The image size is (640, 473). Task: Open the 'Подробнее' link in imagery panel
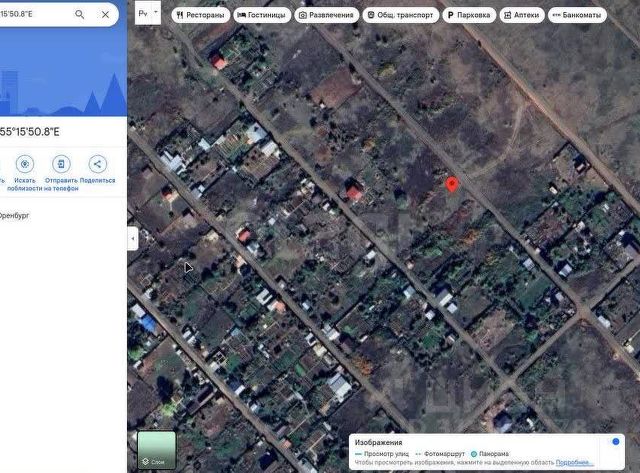coord(574,462)
